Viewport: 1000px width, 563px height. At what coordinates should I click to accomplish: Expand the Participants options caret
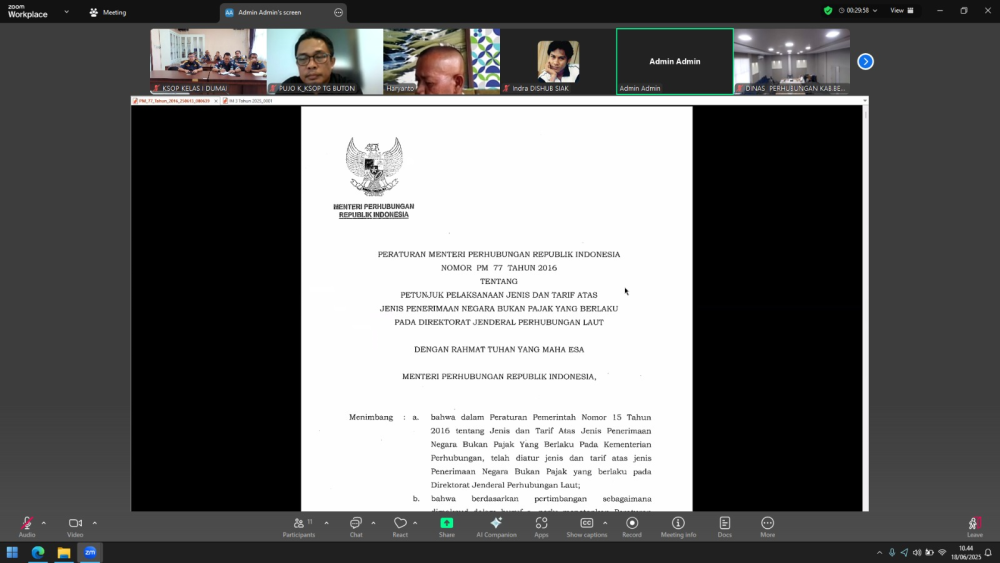327,523
